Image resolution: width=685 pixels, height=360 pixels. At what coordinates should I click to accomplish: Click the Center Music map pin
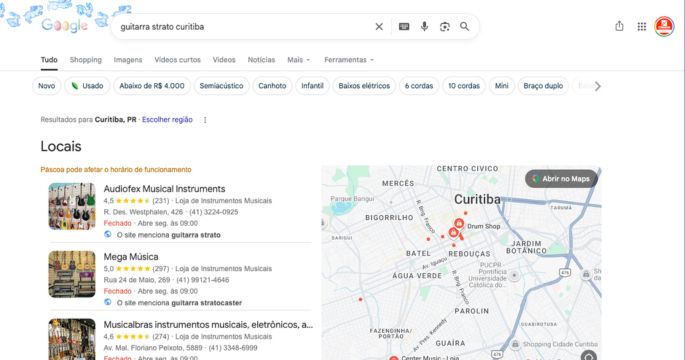[x=394, y=358]
